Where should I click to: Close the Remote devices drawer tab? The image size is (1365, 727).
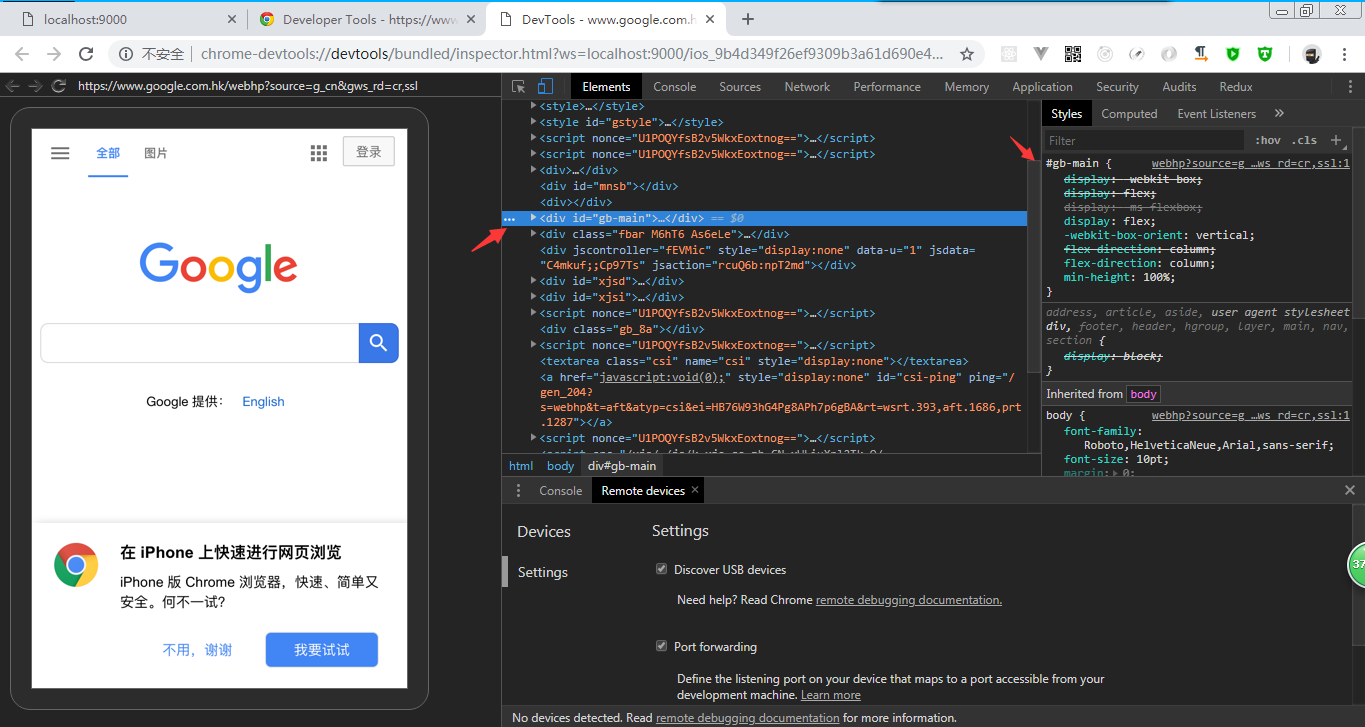[x=696, y=490]
